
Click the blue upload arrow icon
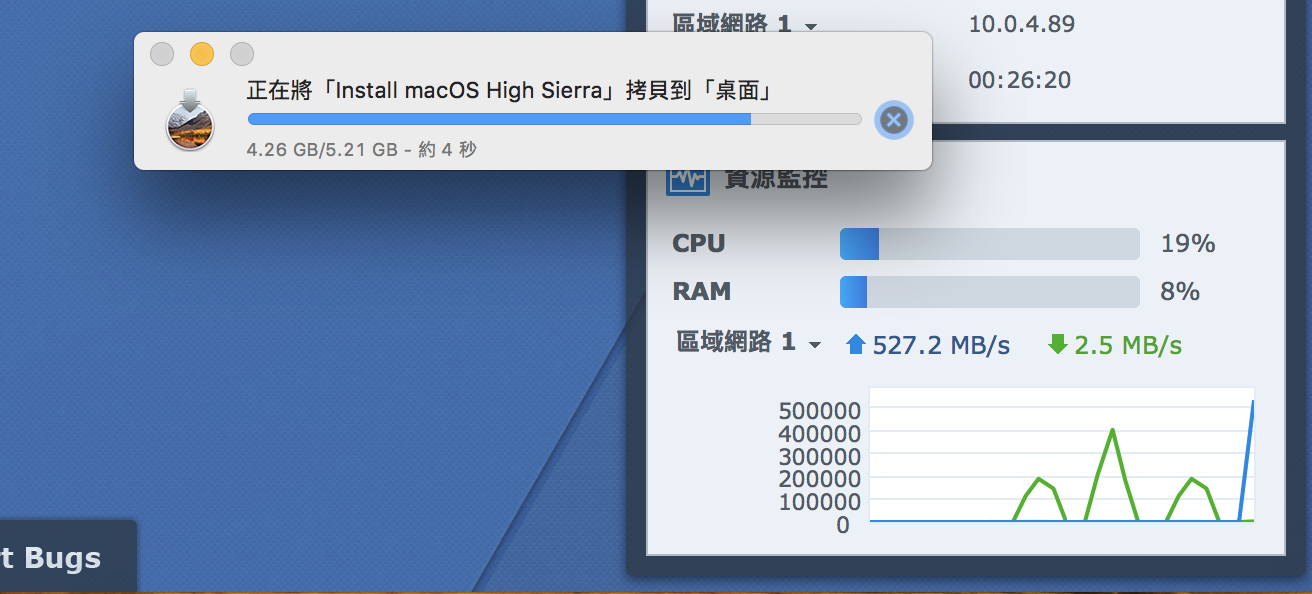coord(855,345)
